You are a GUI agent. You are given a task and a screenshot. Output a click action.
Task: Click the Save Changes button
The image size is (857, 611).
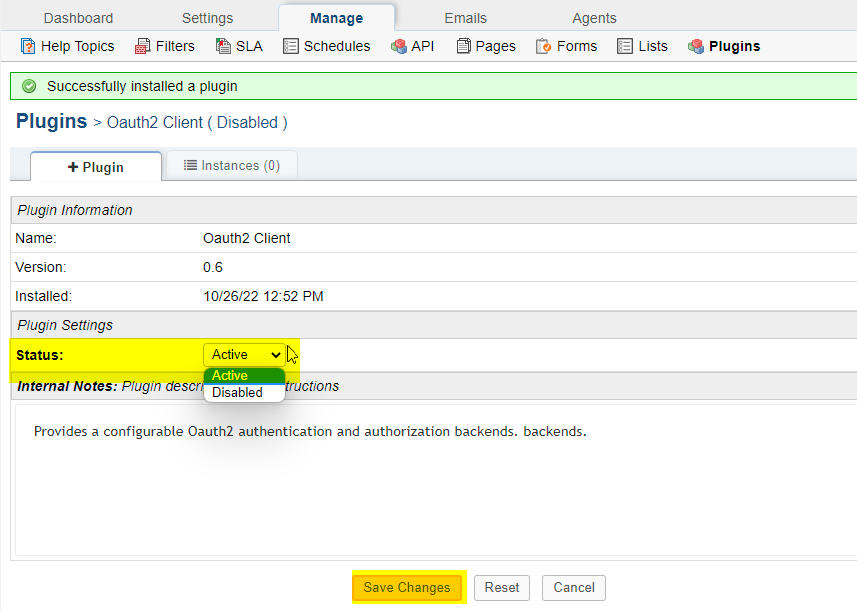click(407, 588)
